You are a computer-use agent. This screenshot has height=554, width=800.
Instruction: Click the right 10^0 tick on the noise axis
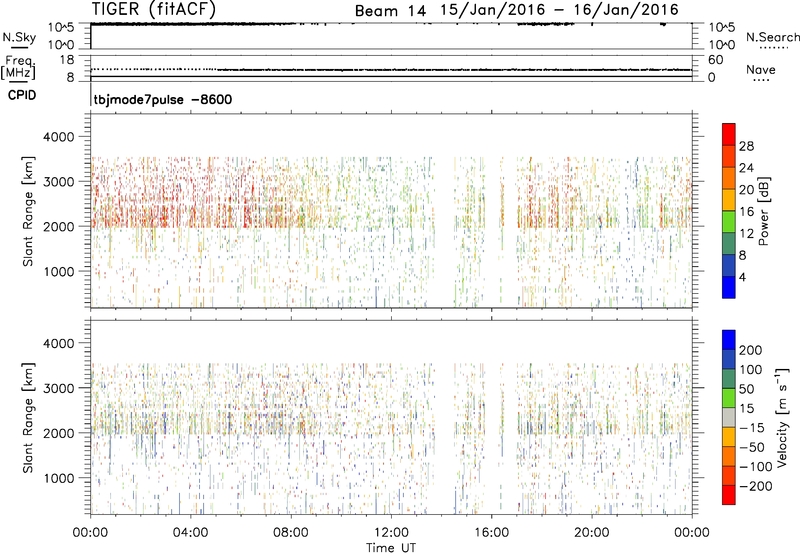[722, 45]
